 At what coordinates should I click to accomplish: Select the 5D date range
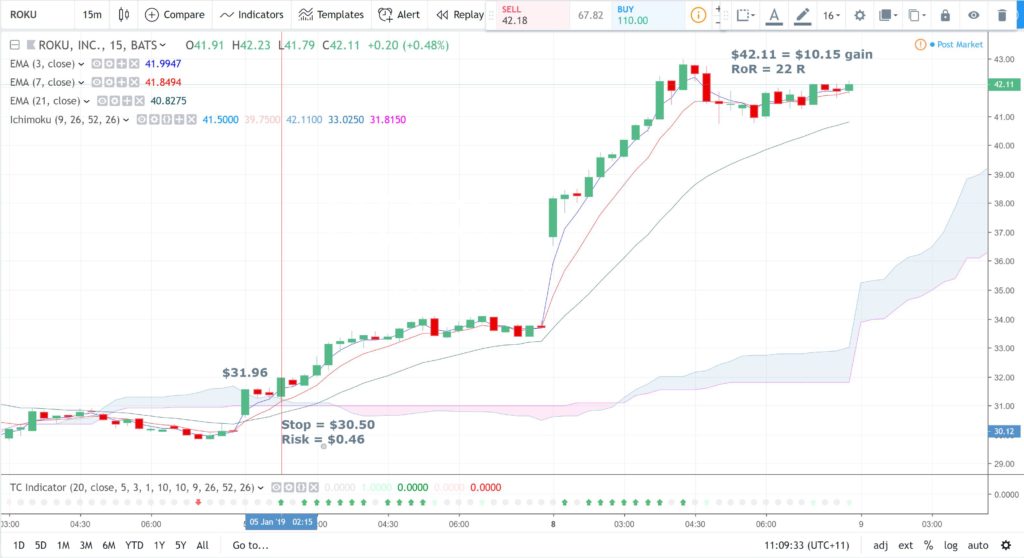(x=40, y=545)
